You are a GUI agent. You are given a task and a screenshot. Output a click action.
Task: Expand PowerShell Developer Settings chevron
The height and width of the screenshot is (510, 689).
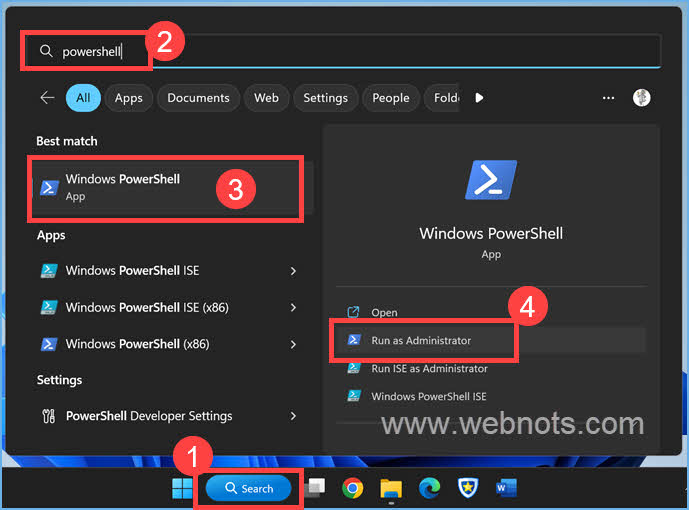click(293, 416)
